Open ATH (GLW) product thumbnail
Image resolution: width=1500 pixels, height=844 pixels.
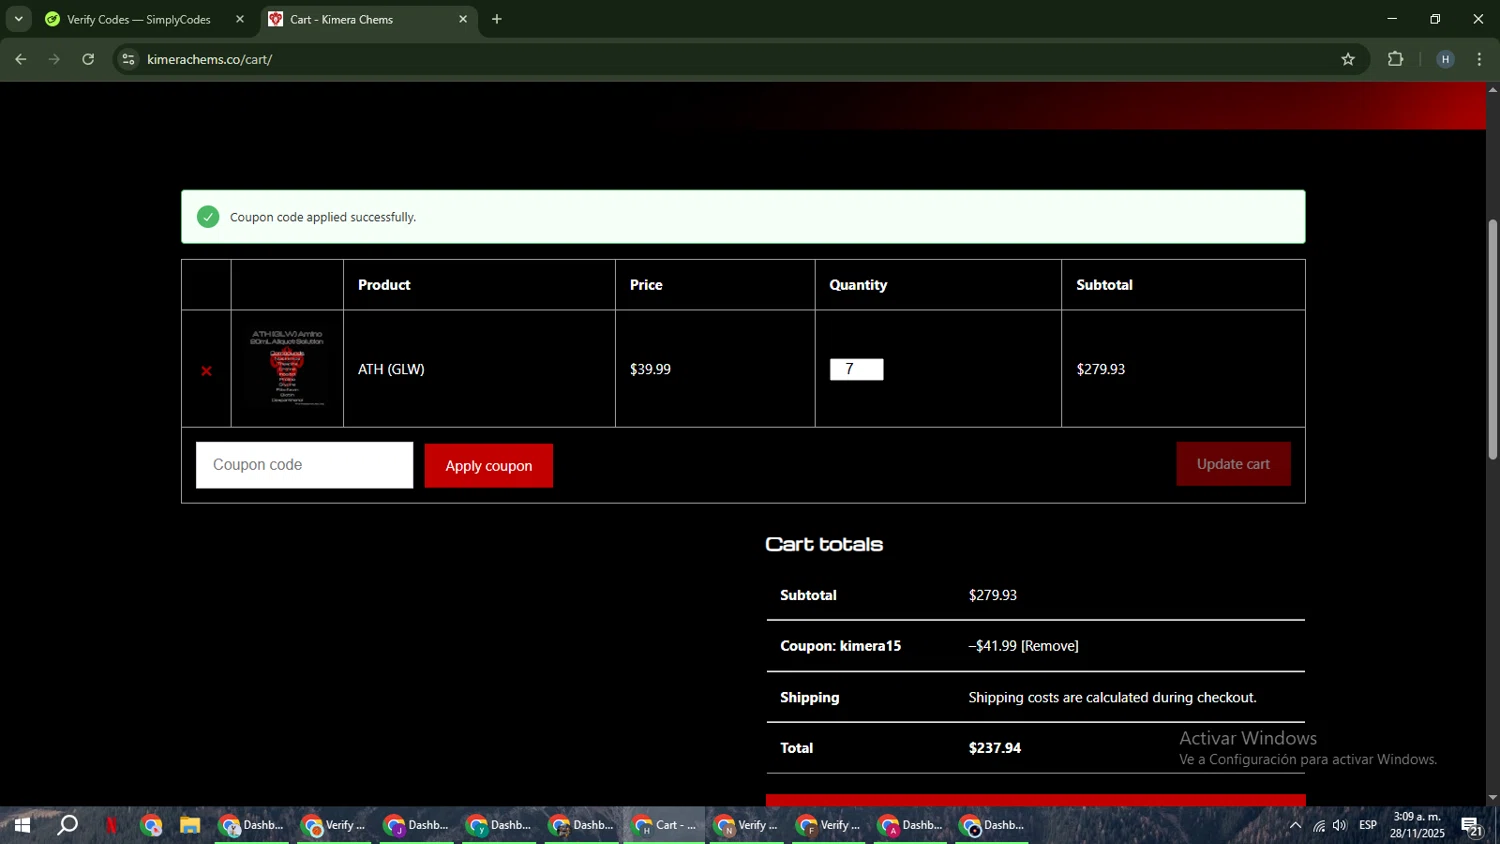(287, 368)
